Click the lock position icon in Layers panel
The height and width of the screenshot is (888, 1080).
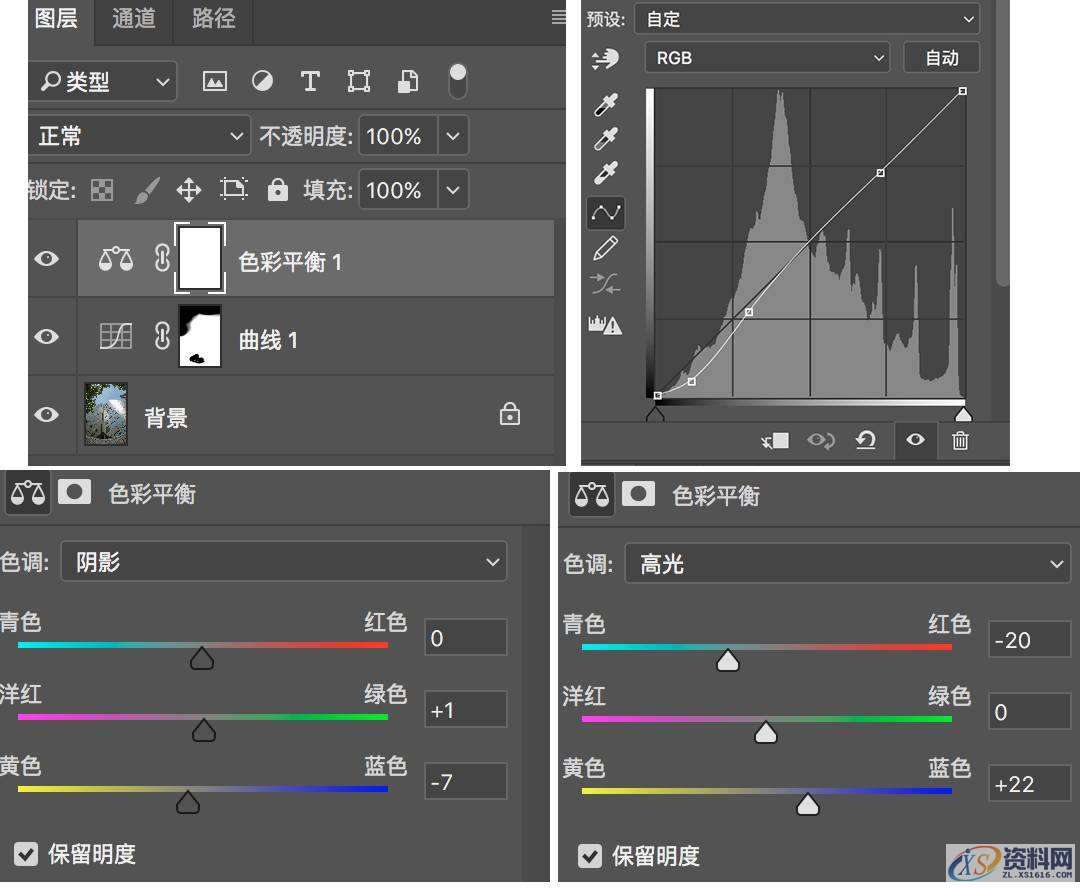click(188, 190)
